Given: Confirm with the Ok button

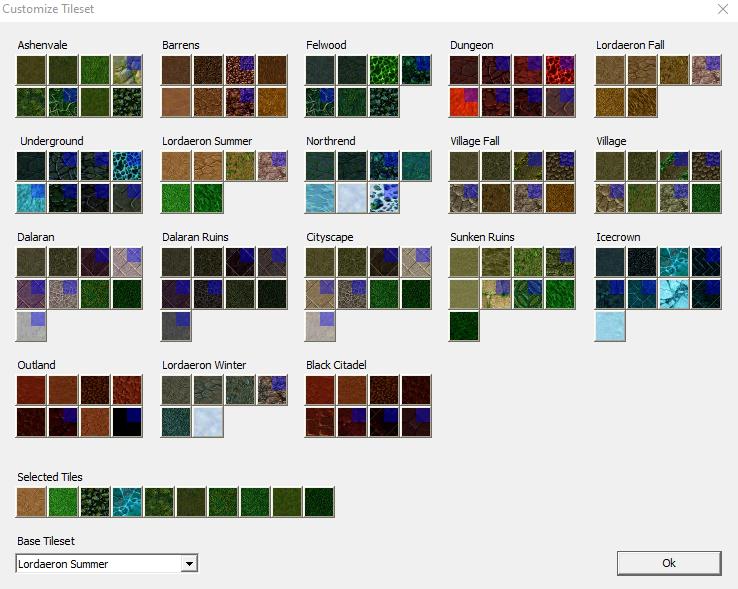Looking at the screenshot, I should pyautogui.click(x=669, y=563).
